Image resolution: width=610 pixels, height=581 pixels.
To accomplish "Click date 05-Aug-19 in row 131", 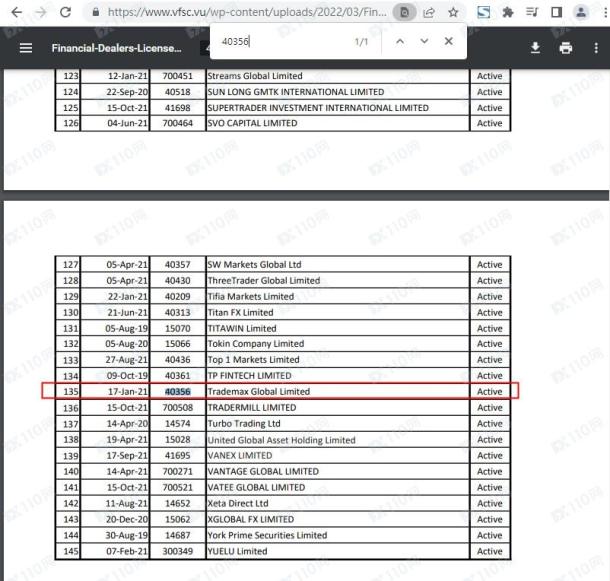I will pyautogui.click(x=127, y=328).
